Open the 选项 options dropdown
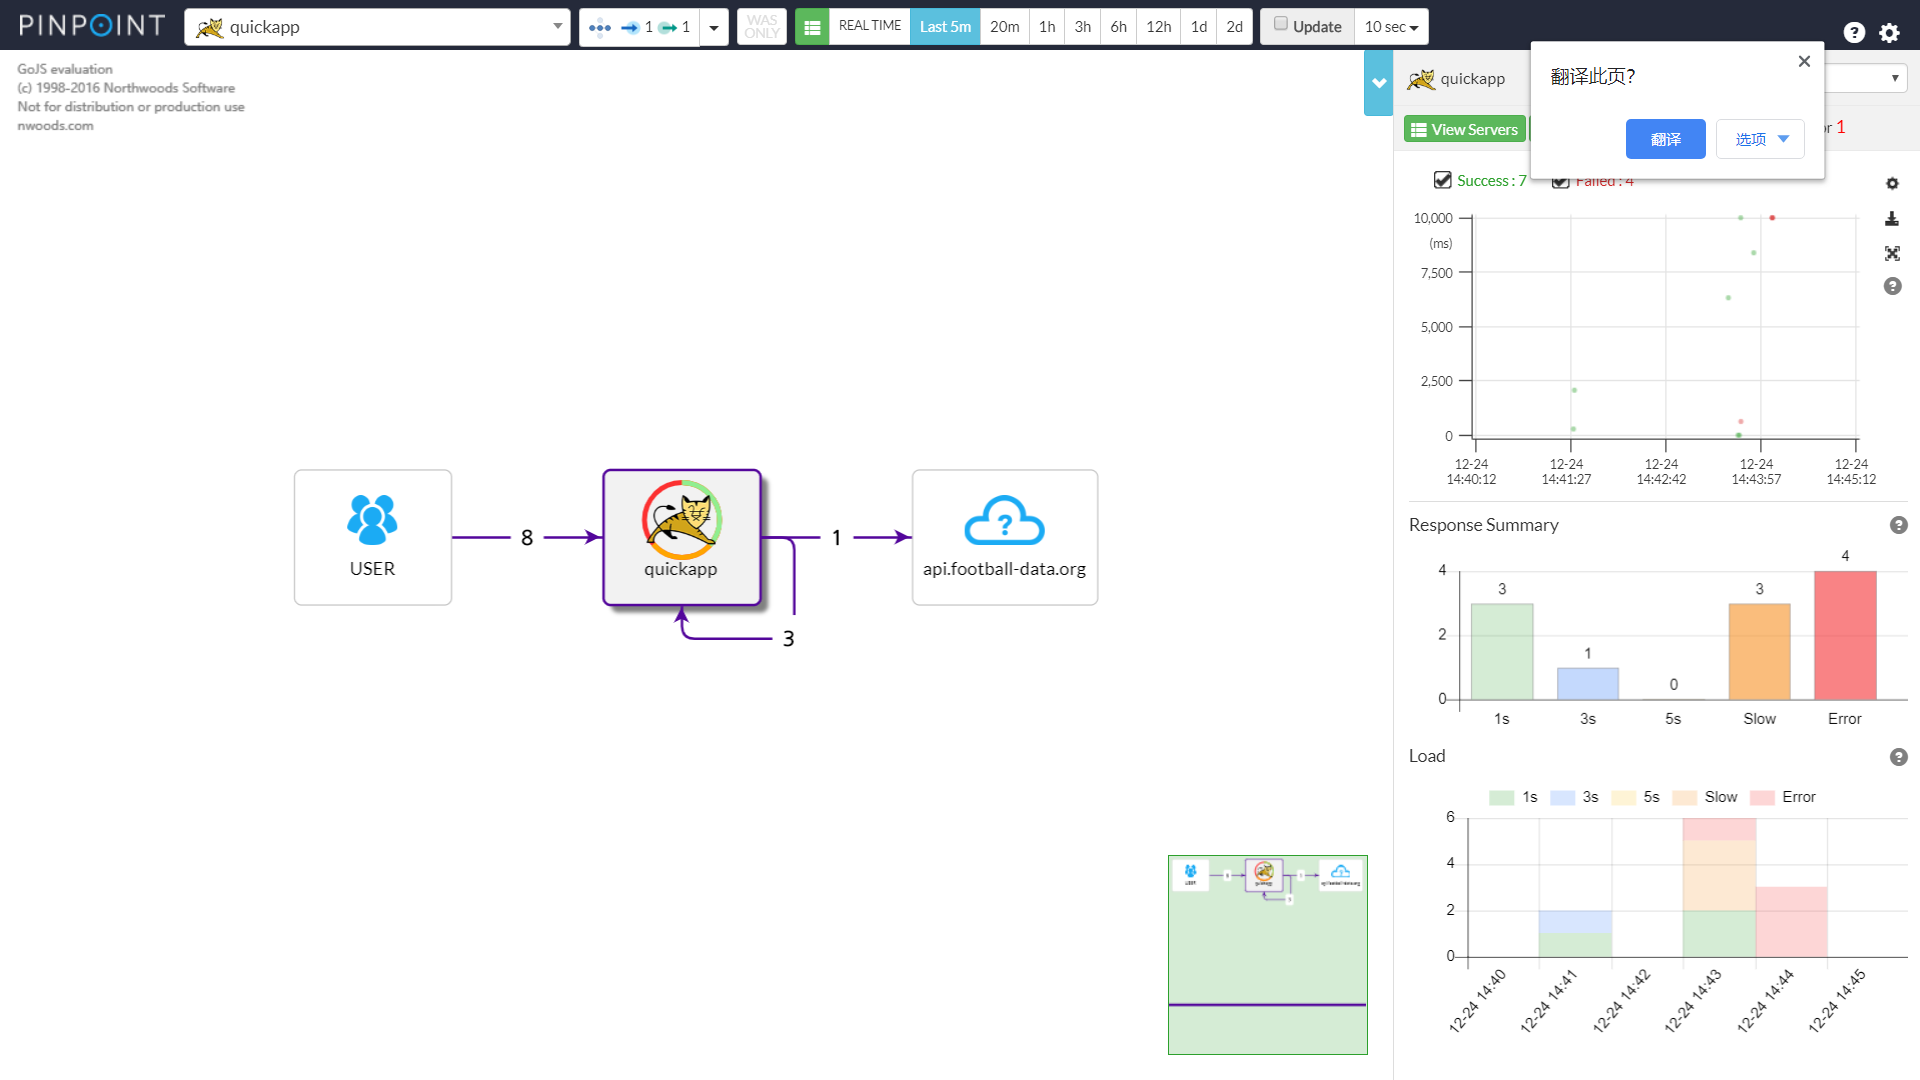The width and height of the screenshot is (1920, 1080). (1760, 139)
